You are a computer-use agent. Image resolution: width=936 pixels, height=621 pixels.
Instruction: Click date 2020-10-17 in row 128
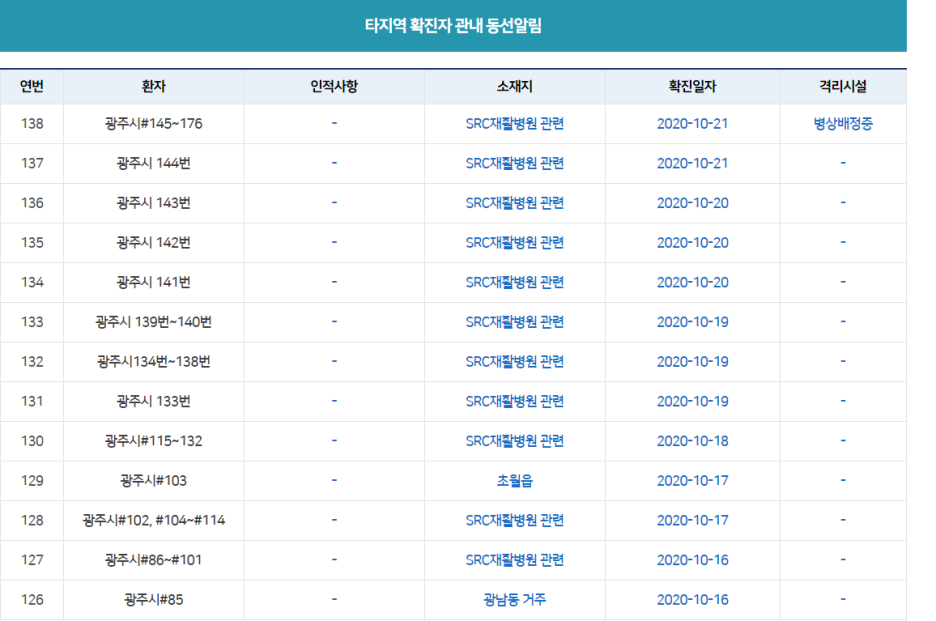[x=692, y=521]
